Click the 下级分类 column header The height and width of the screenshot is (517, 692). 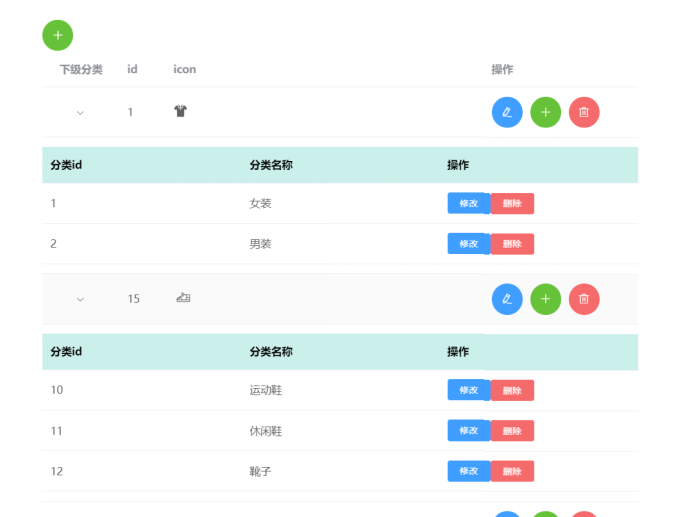pyautogui.click(x=81, y=69)
